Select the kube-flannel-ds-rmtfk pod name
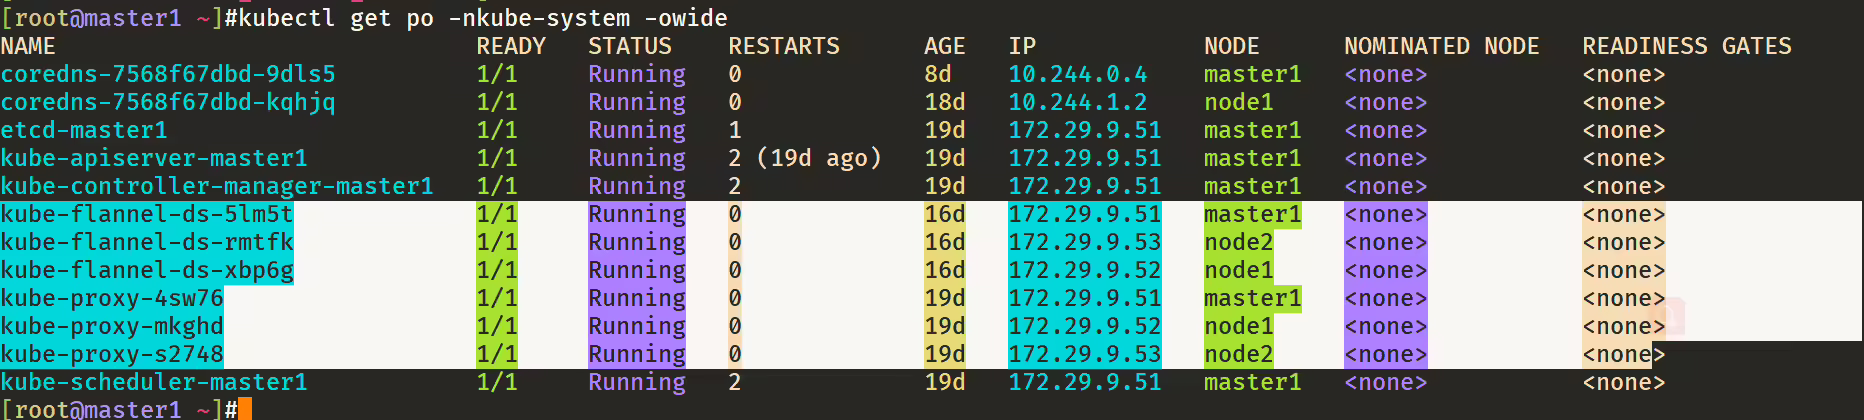The height and width of the screenshot is (420, 1864). (x=147, y=242)
